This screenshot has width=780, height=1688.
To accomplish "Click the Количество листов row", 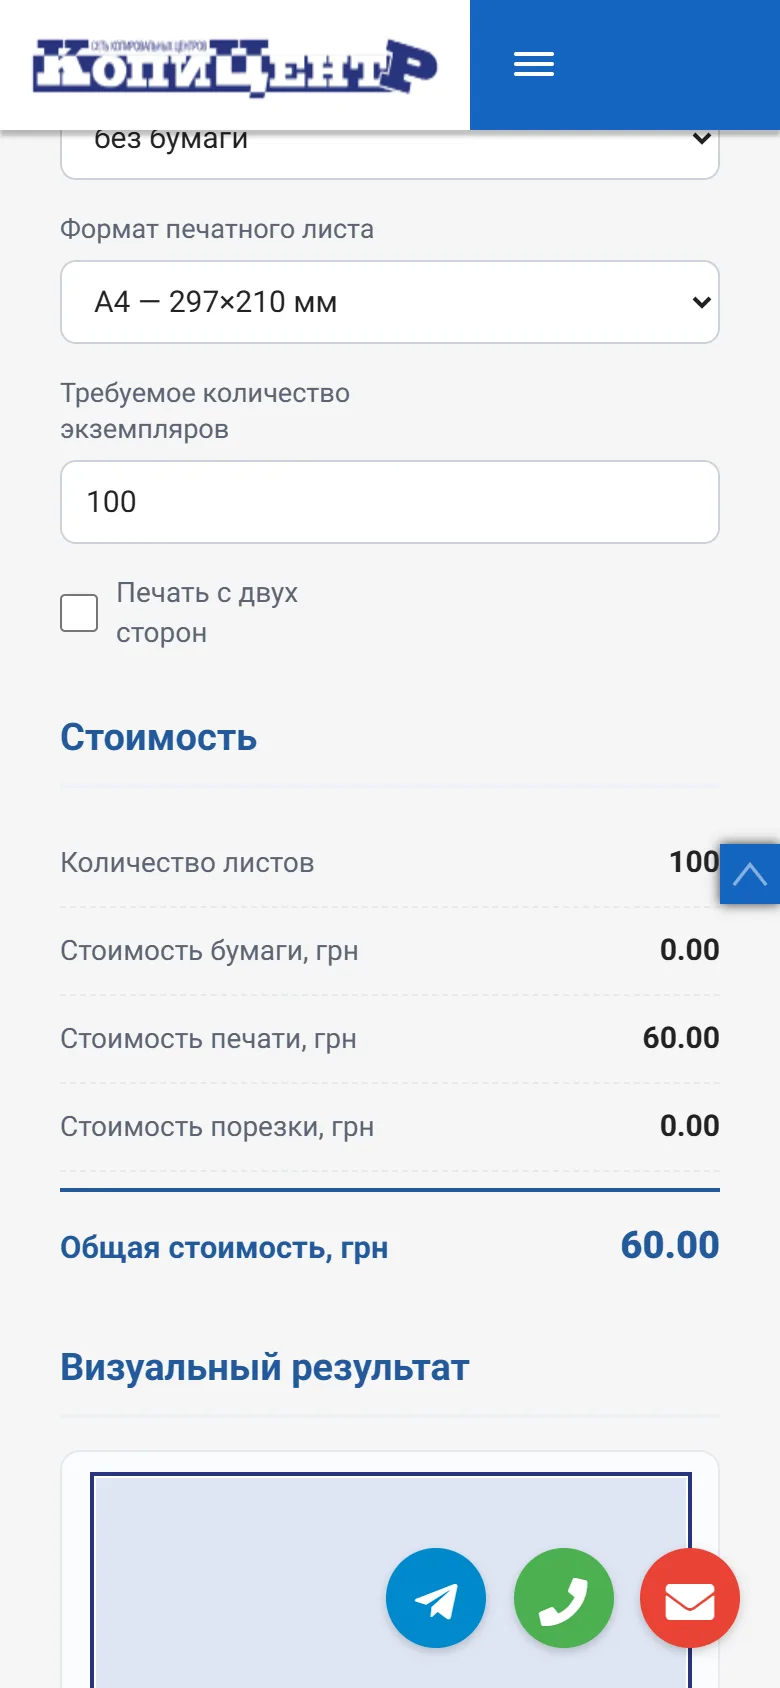I will 390,862.
